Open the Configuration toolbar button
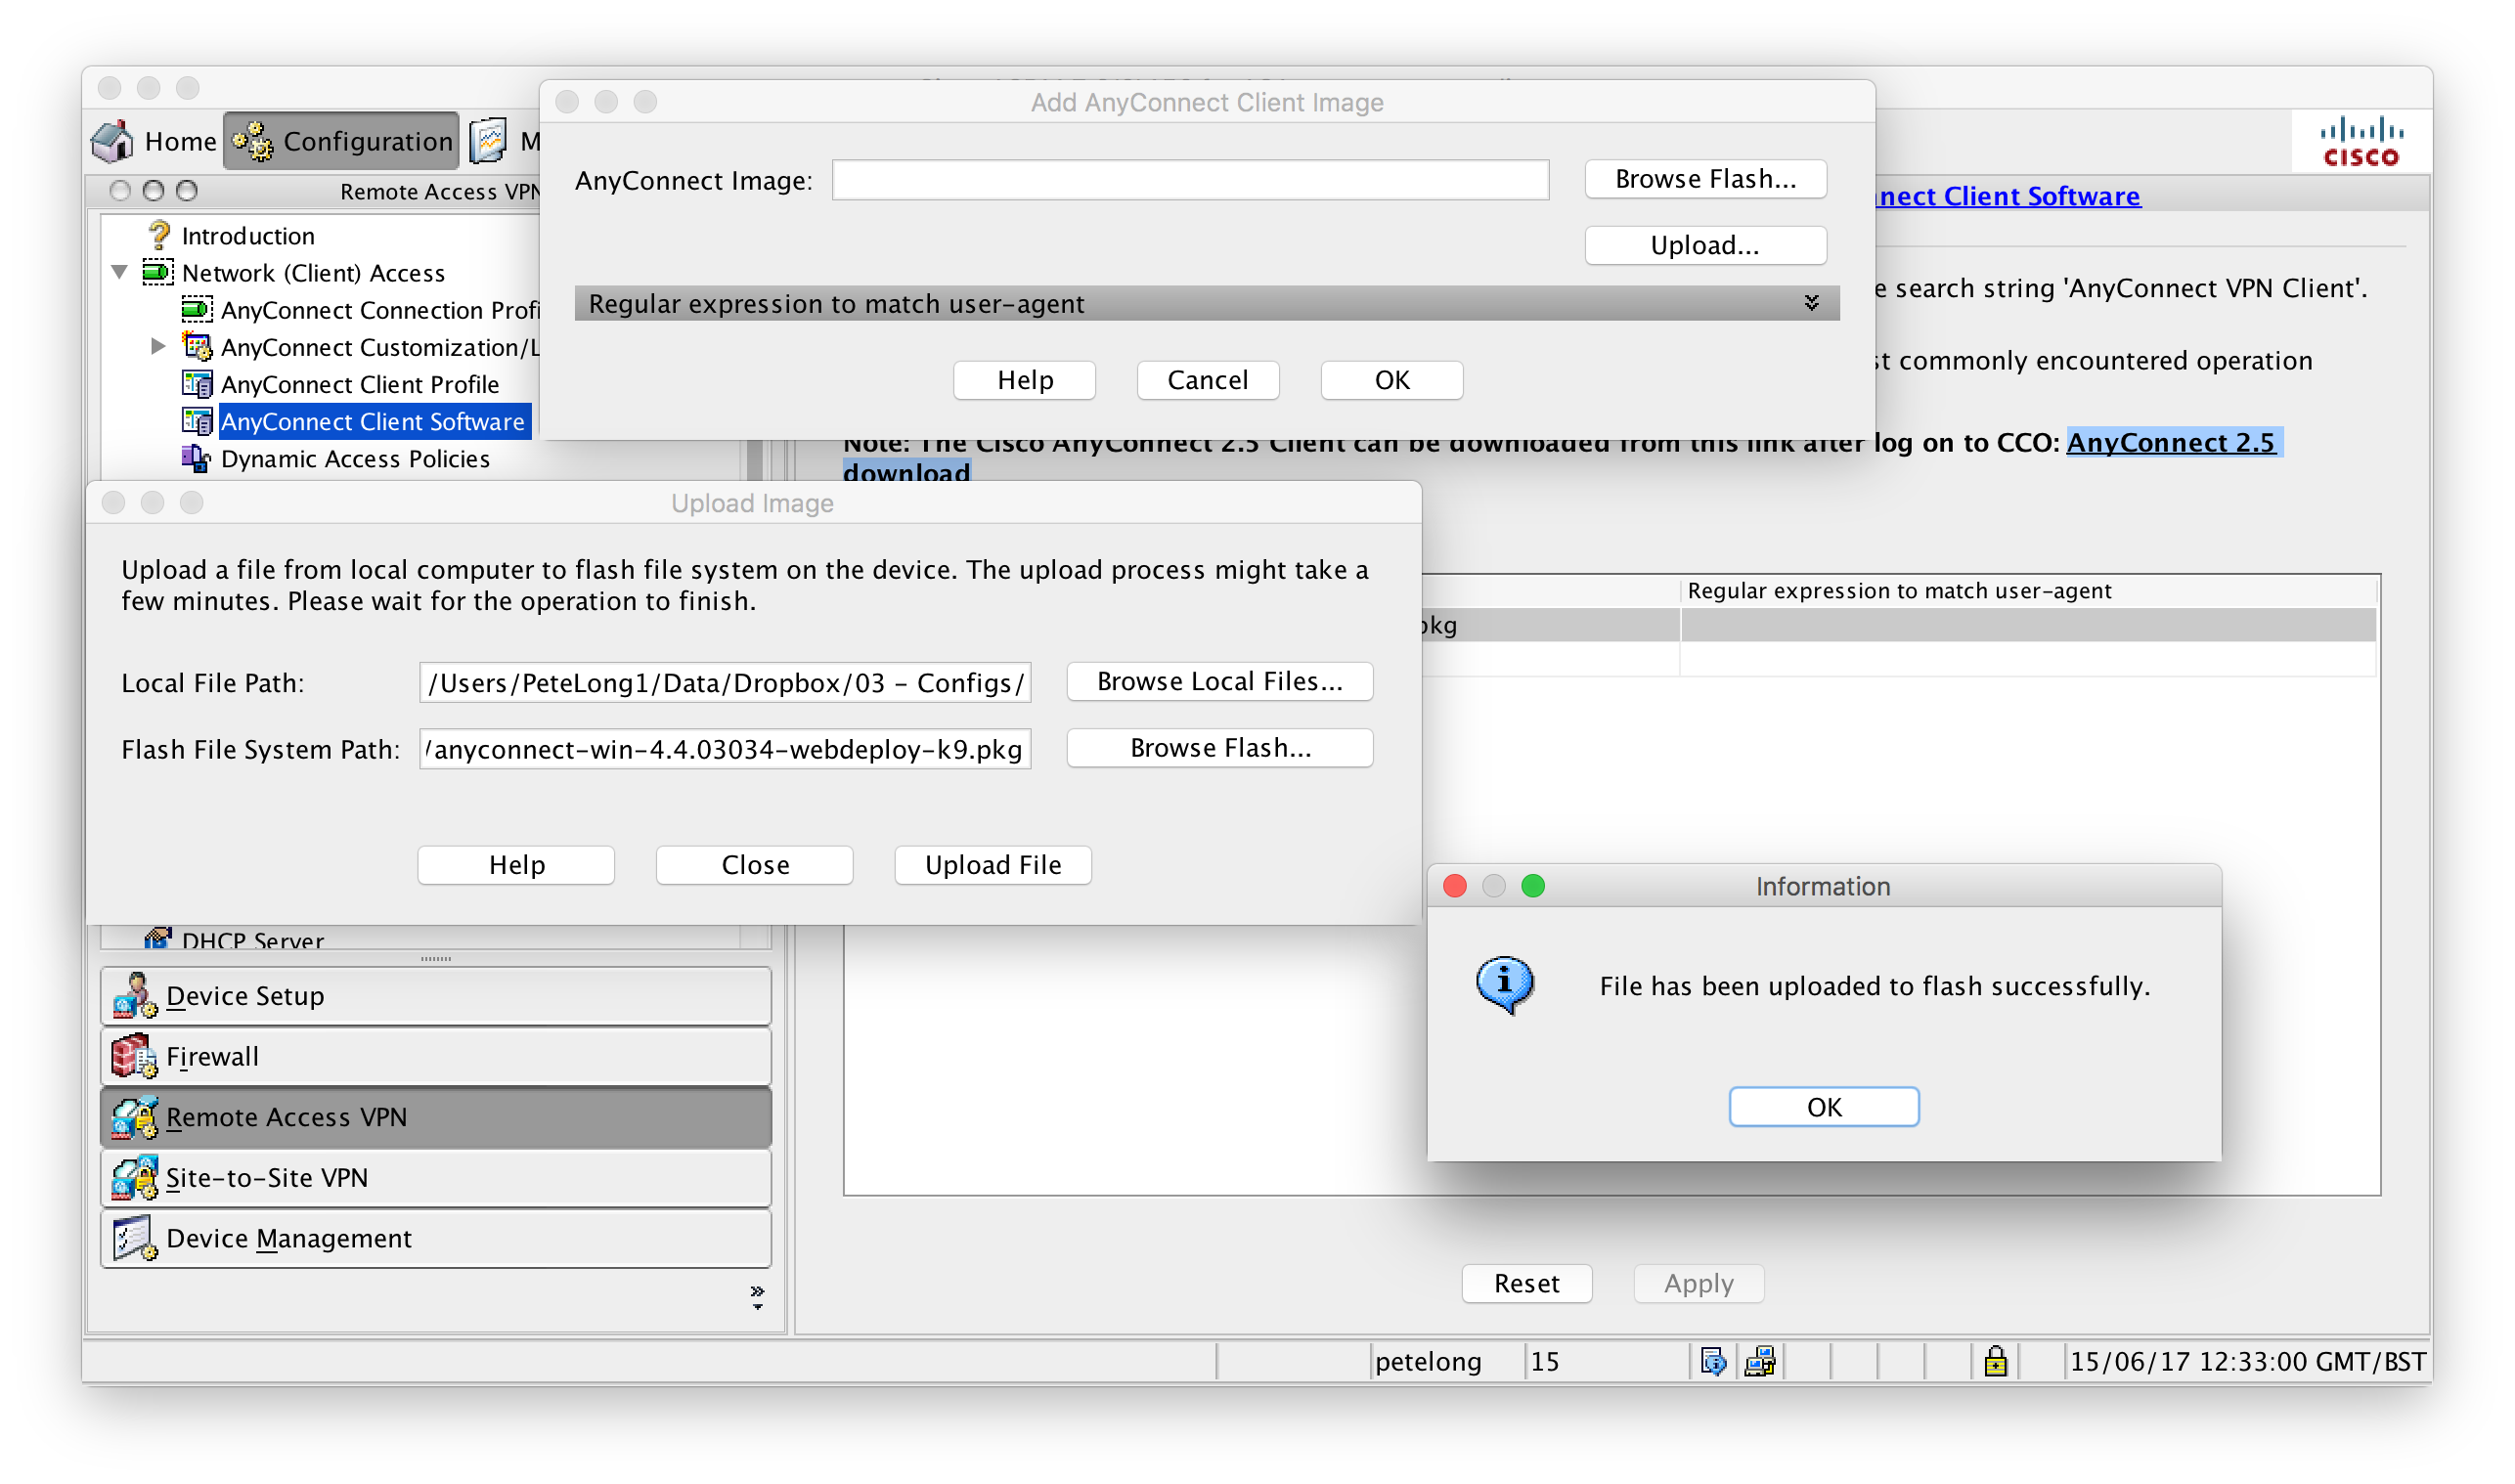 point(342,141)
